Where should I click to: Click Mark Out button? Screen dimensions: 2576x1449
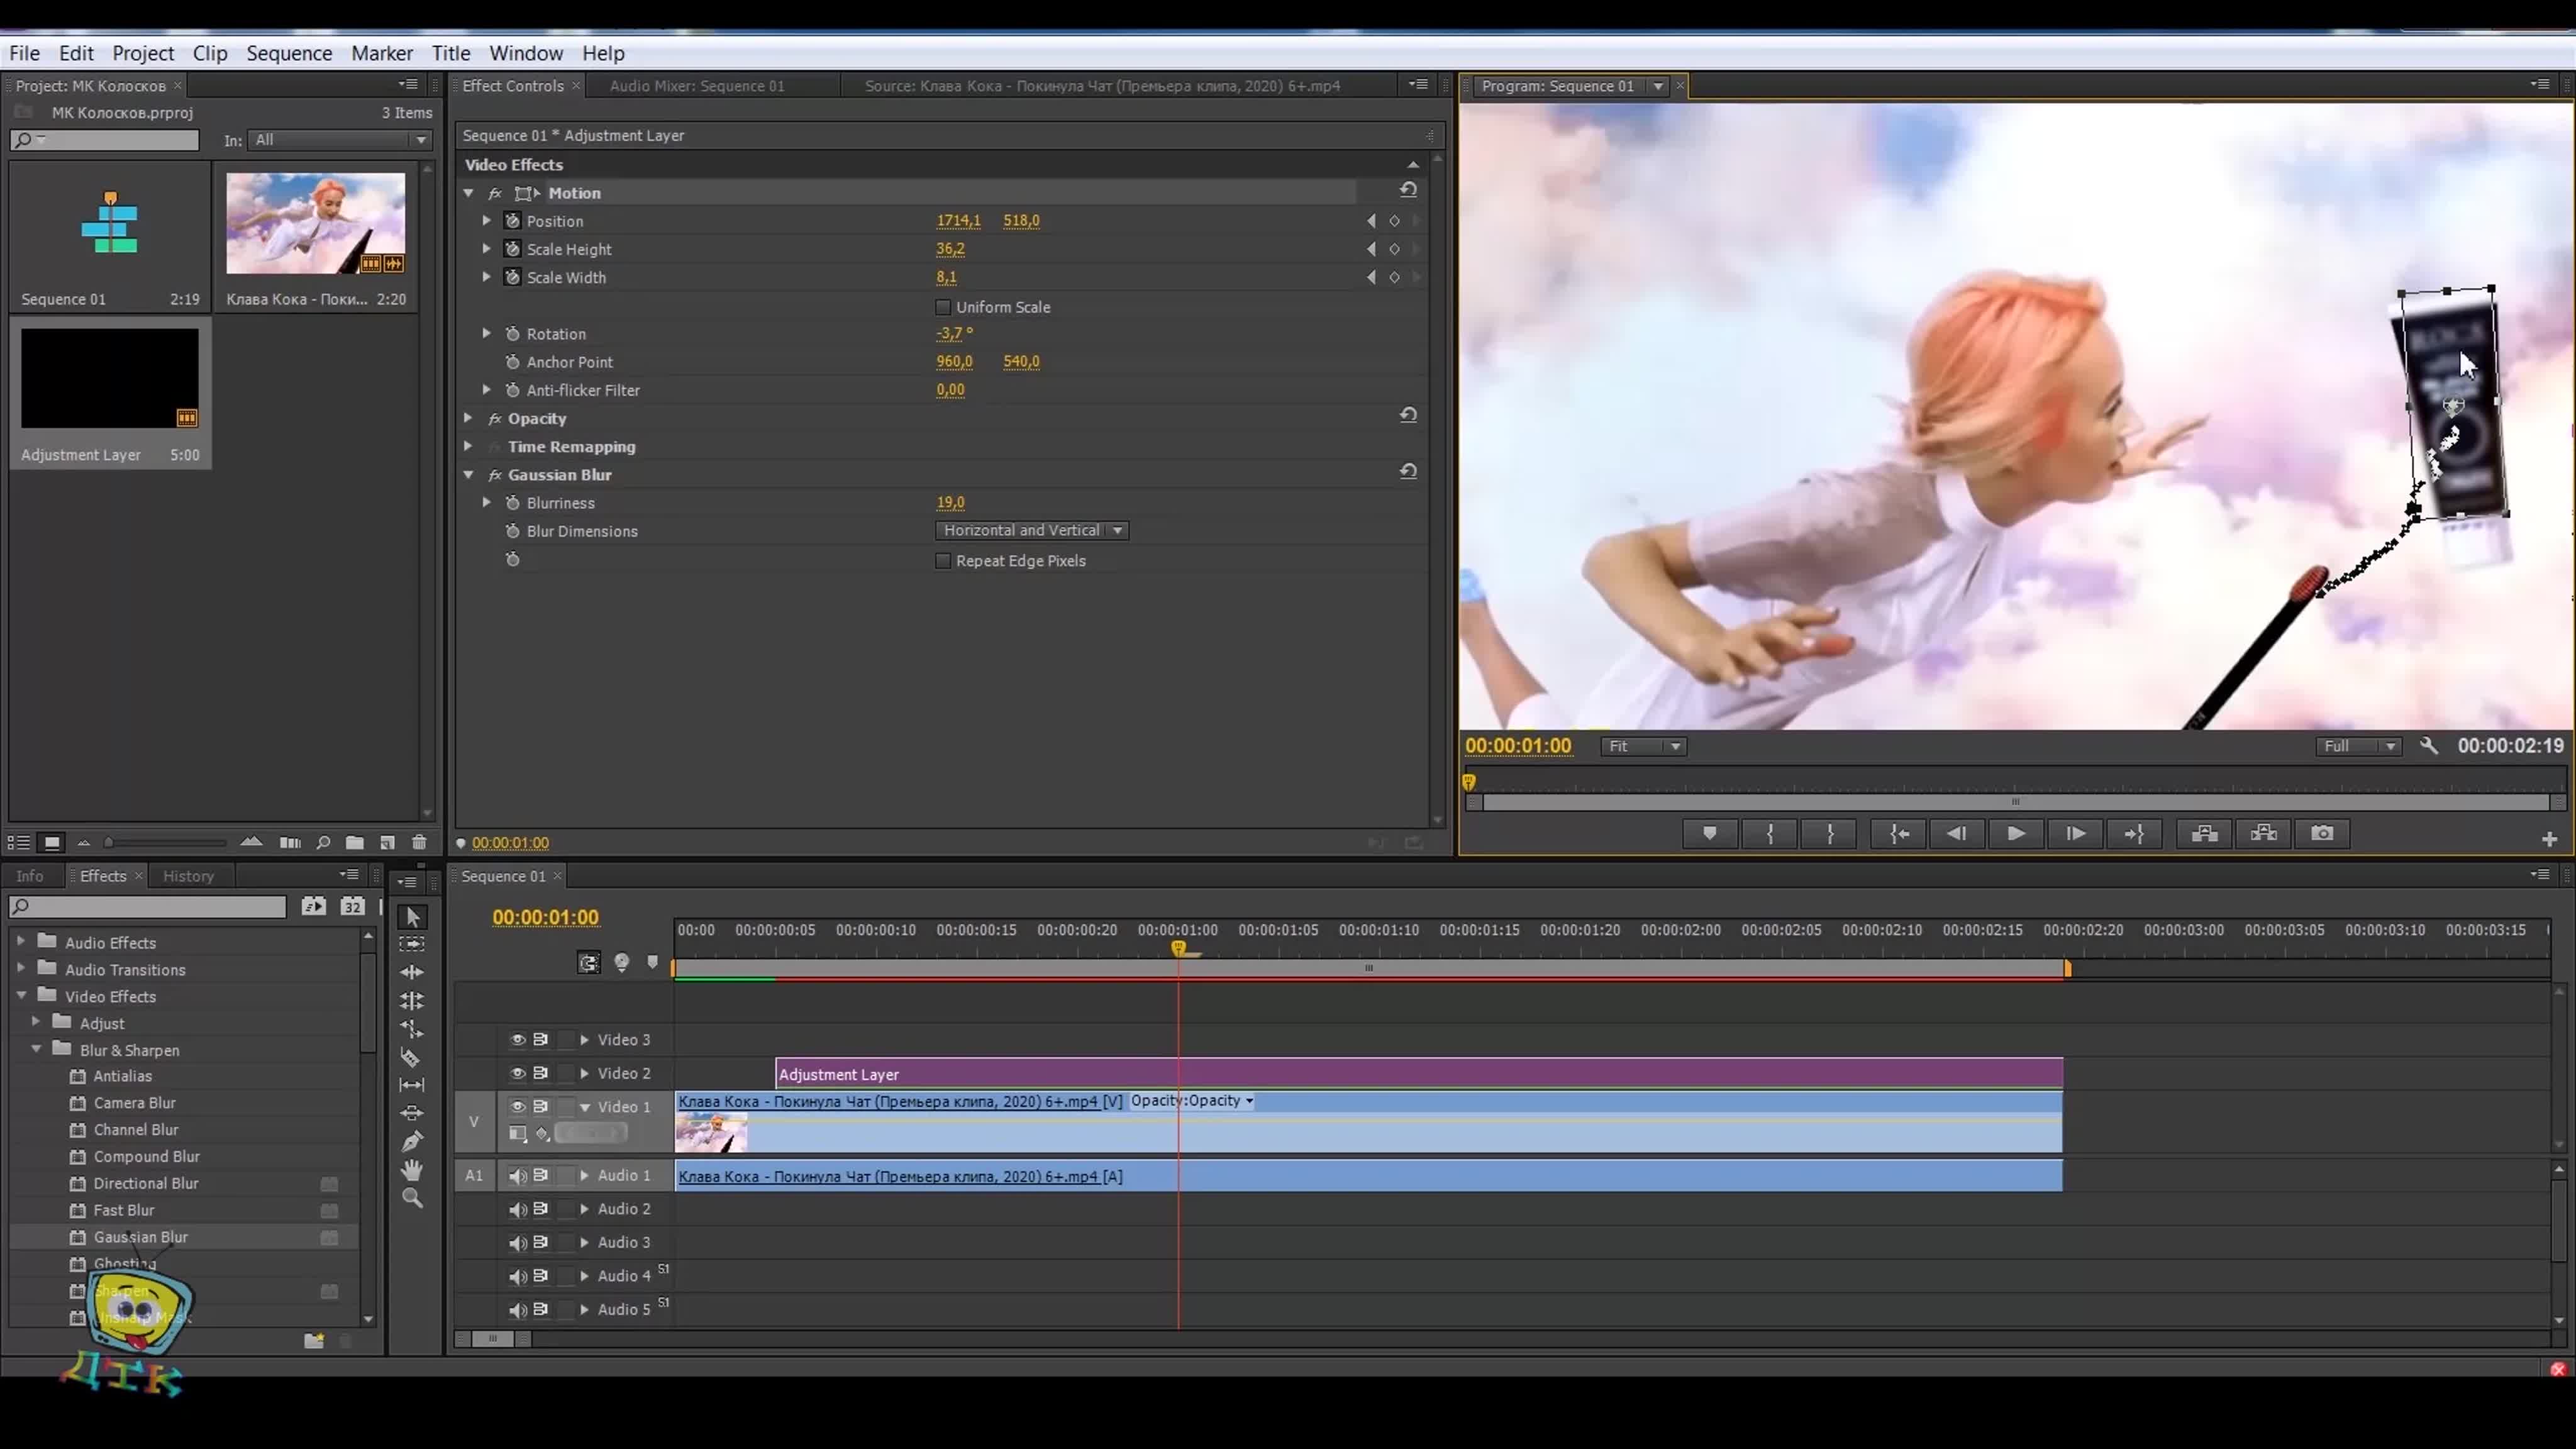1830,834
